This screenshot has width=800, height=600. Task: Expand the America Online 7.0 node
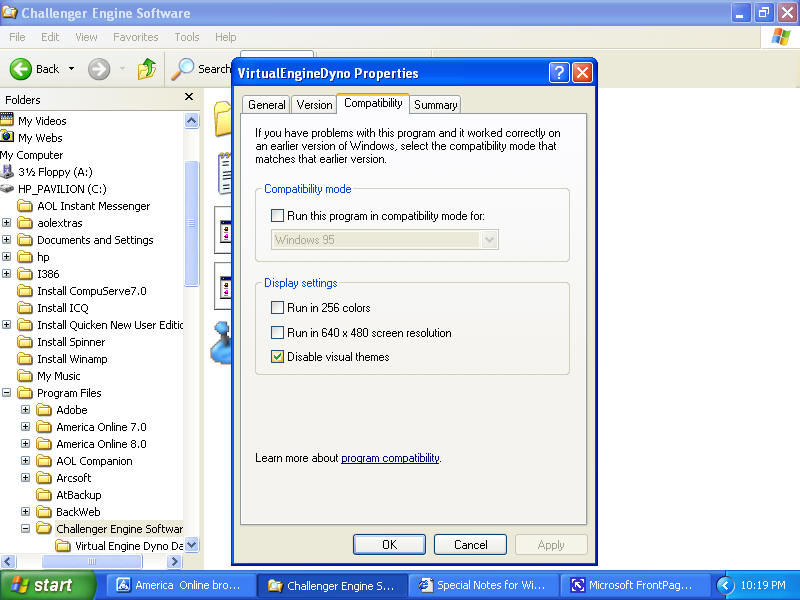(26, 427)
